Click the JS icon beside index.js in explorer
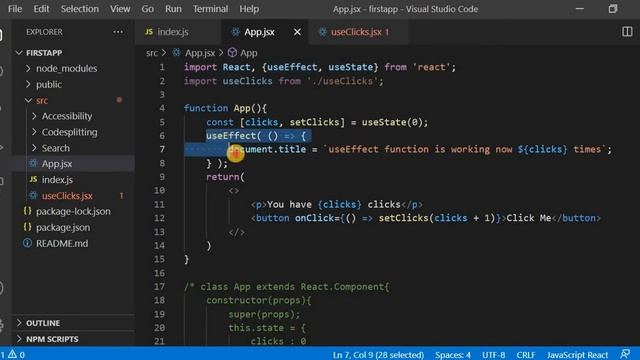 coord(33,179)
